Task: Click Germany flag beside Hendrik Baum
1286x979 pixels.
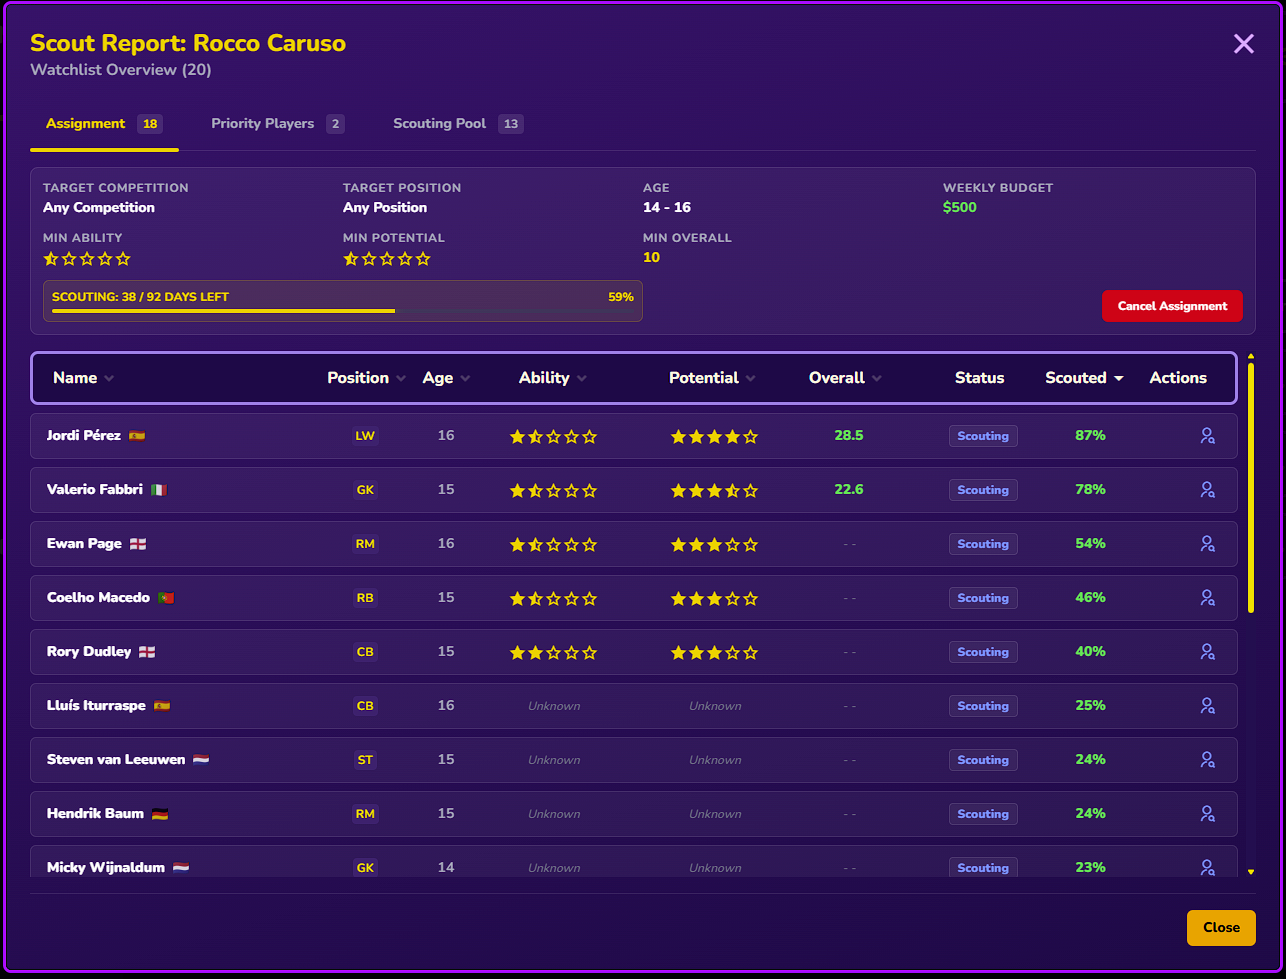Action: (x=160, y=814)
